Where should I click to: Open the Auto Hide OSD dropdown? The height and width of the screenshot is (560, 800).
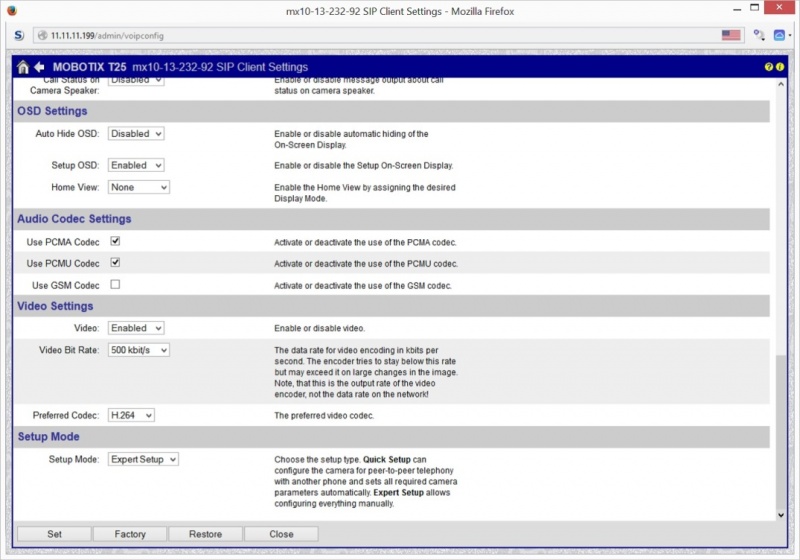[136, 134]
